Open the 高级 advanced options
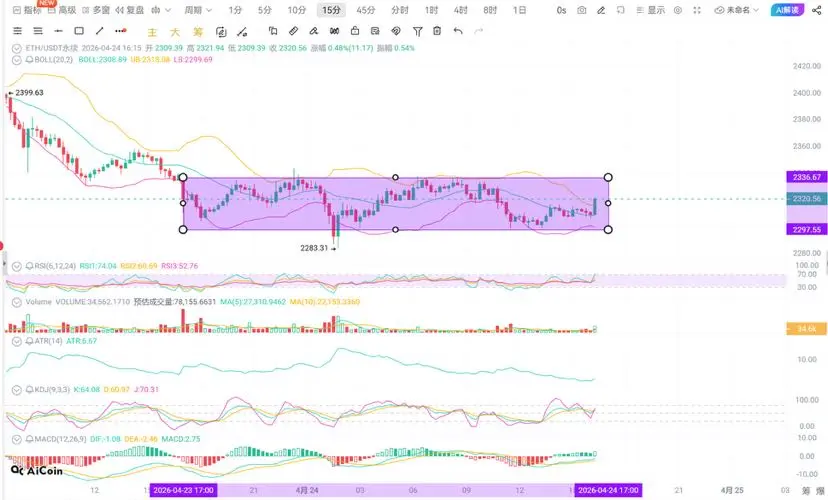The height and width of the screenshot is (500, 828). [x=62, y=10]
